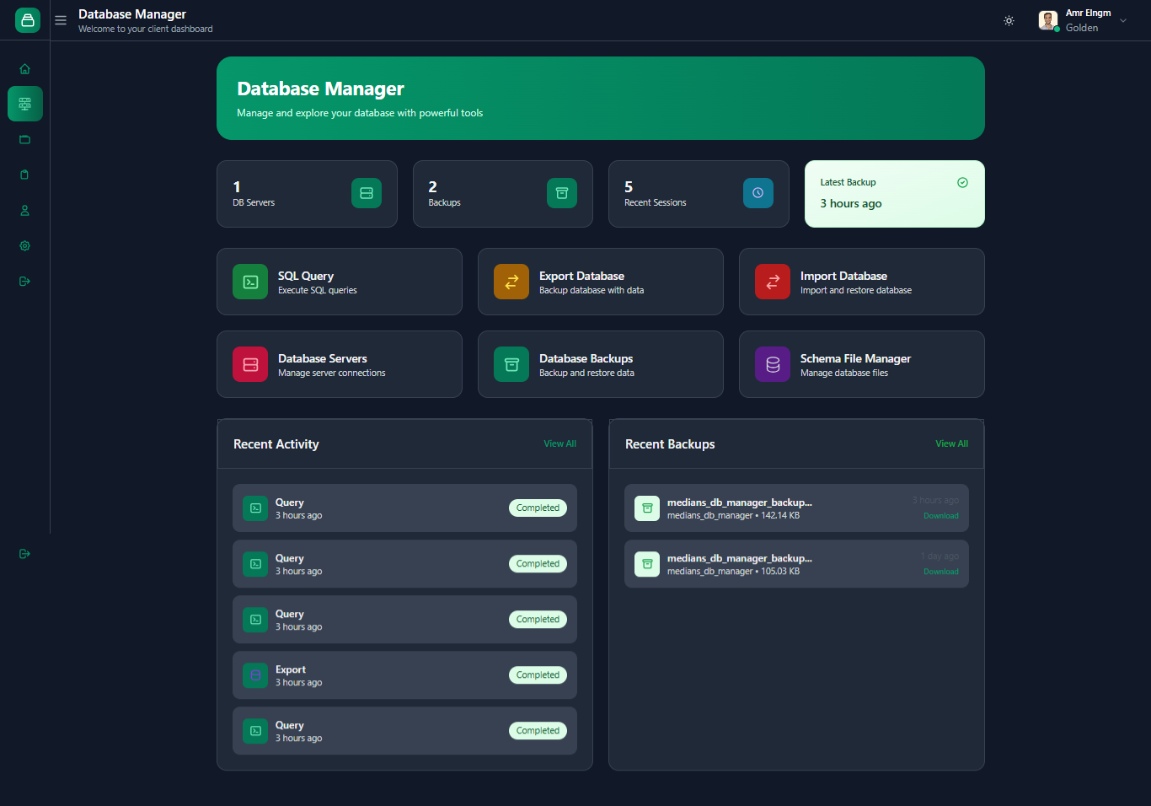The width and height of the screenshot is (1151, 806).
Task: Download the 142.14 KB backup
Action: point(940,516)
